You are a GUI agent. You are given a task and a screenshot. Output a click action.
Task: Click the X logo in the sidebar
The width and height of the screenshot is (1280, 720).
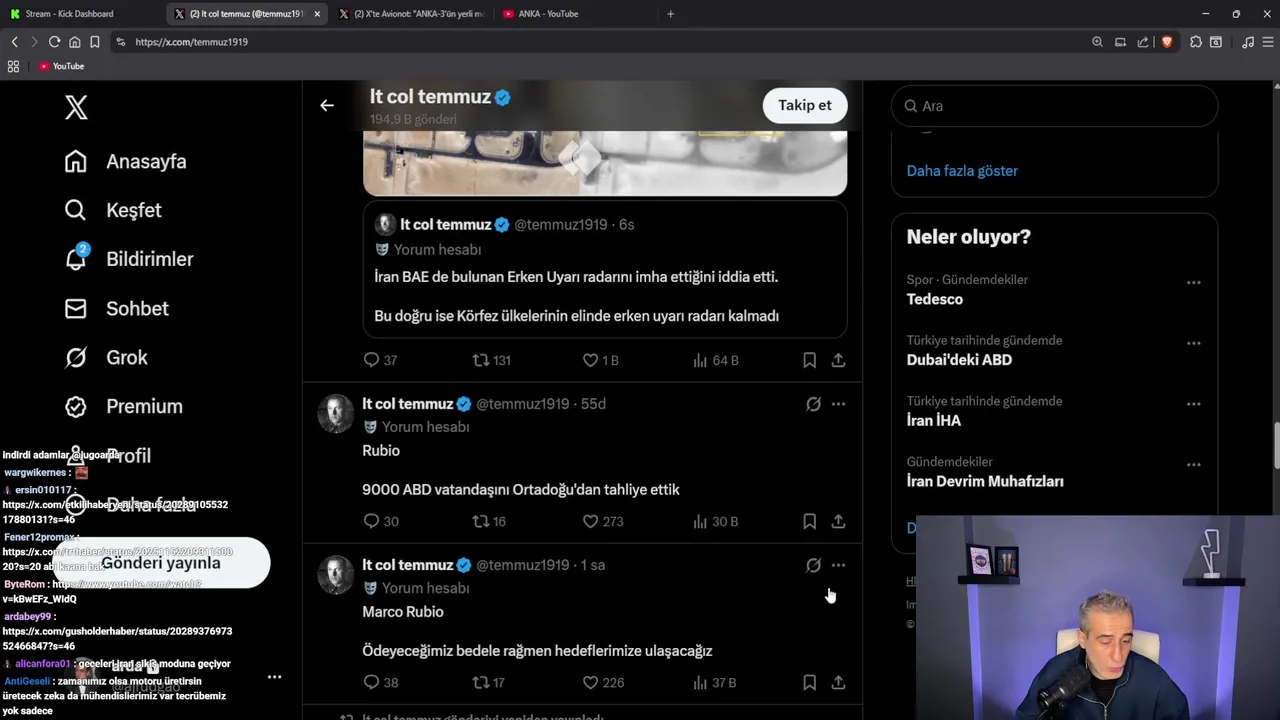[76, 107]
